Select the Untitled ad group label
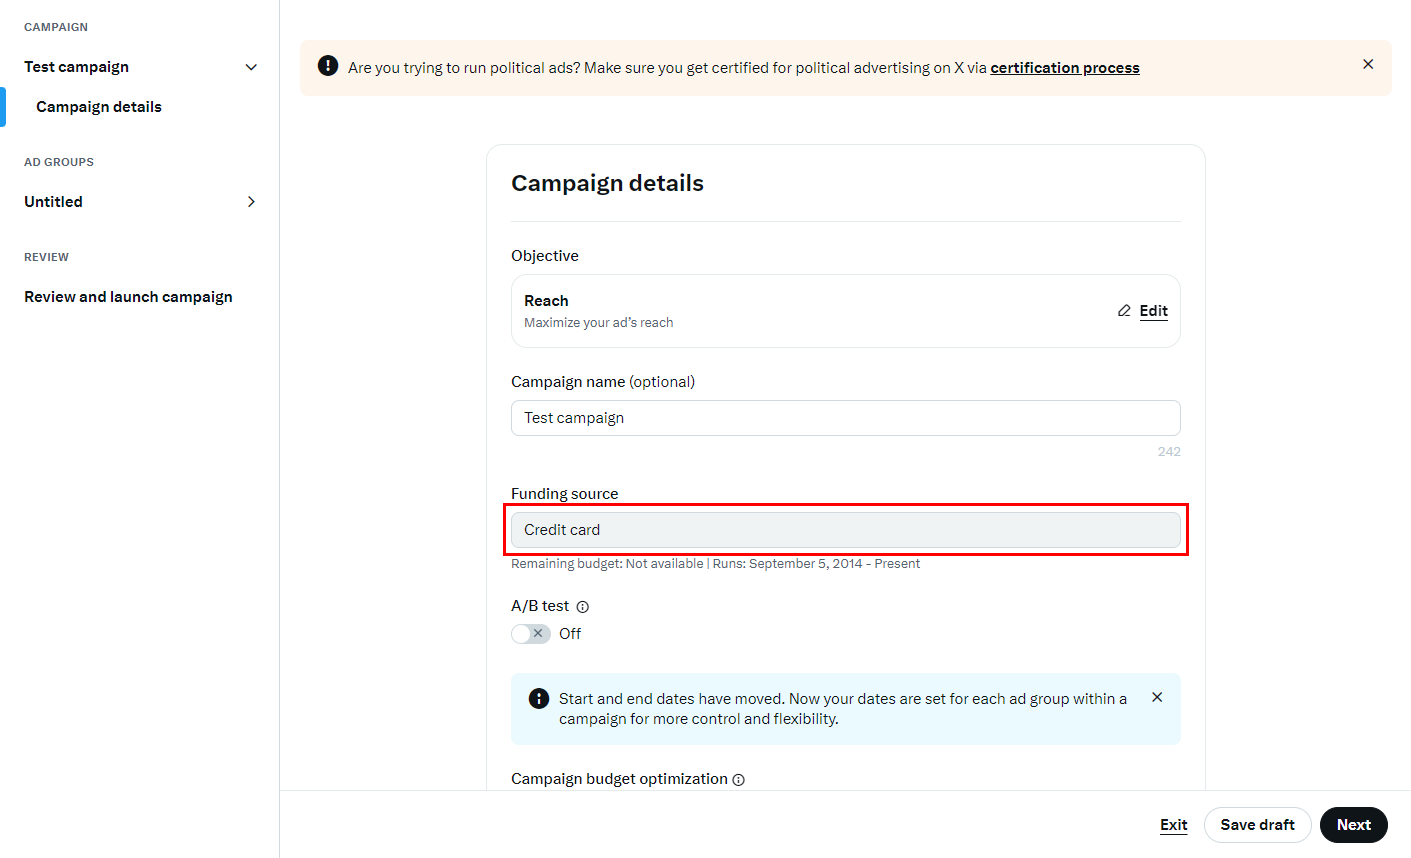 54,202
